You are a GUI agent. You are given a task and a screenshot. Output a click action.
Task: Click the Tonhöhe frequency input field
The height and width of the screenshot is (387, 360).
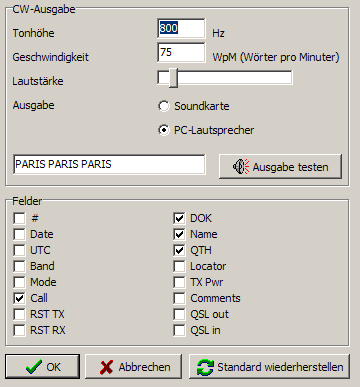pyautogui.click(x=181, y=28)
